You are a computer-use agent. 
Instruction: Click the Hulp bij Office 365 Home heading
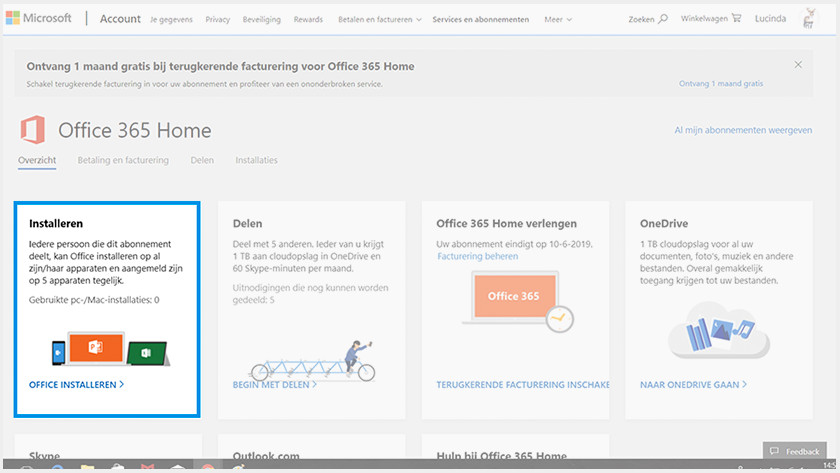tap(501, 455)
